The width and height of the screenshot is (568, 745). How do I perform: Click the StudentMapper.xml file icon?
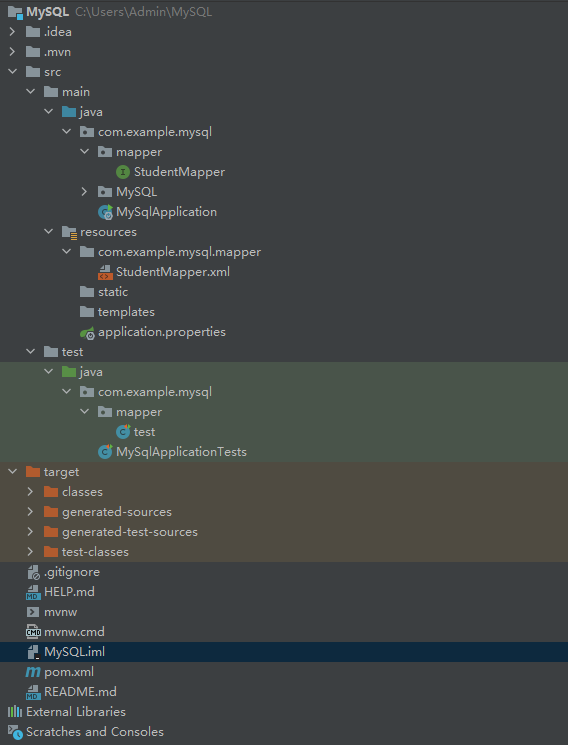coord(105,272)
